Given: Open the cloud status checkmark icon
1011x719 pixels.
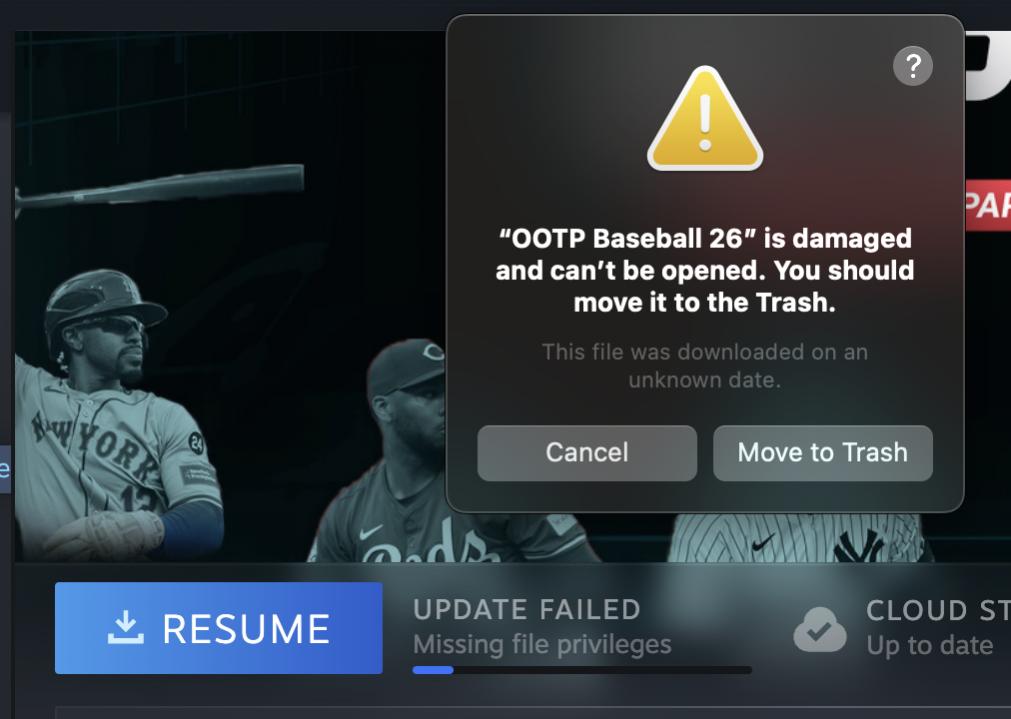Looking at the screenshot, I should click(x=820, y=629).
